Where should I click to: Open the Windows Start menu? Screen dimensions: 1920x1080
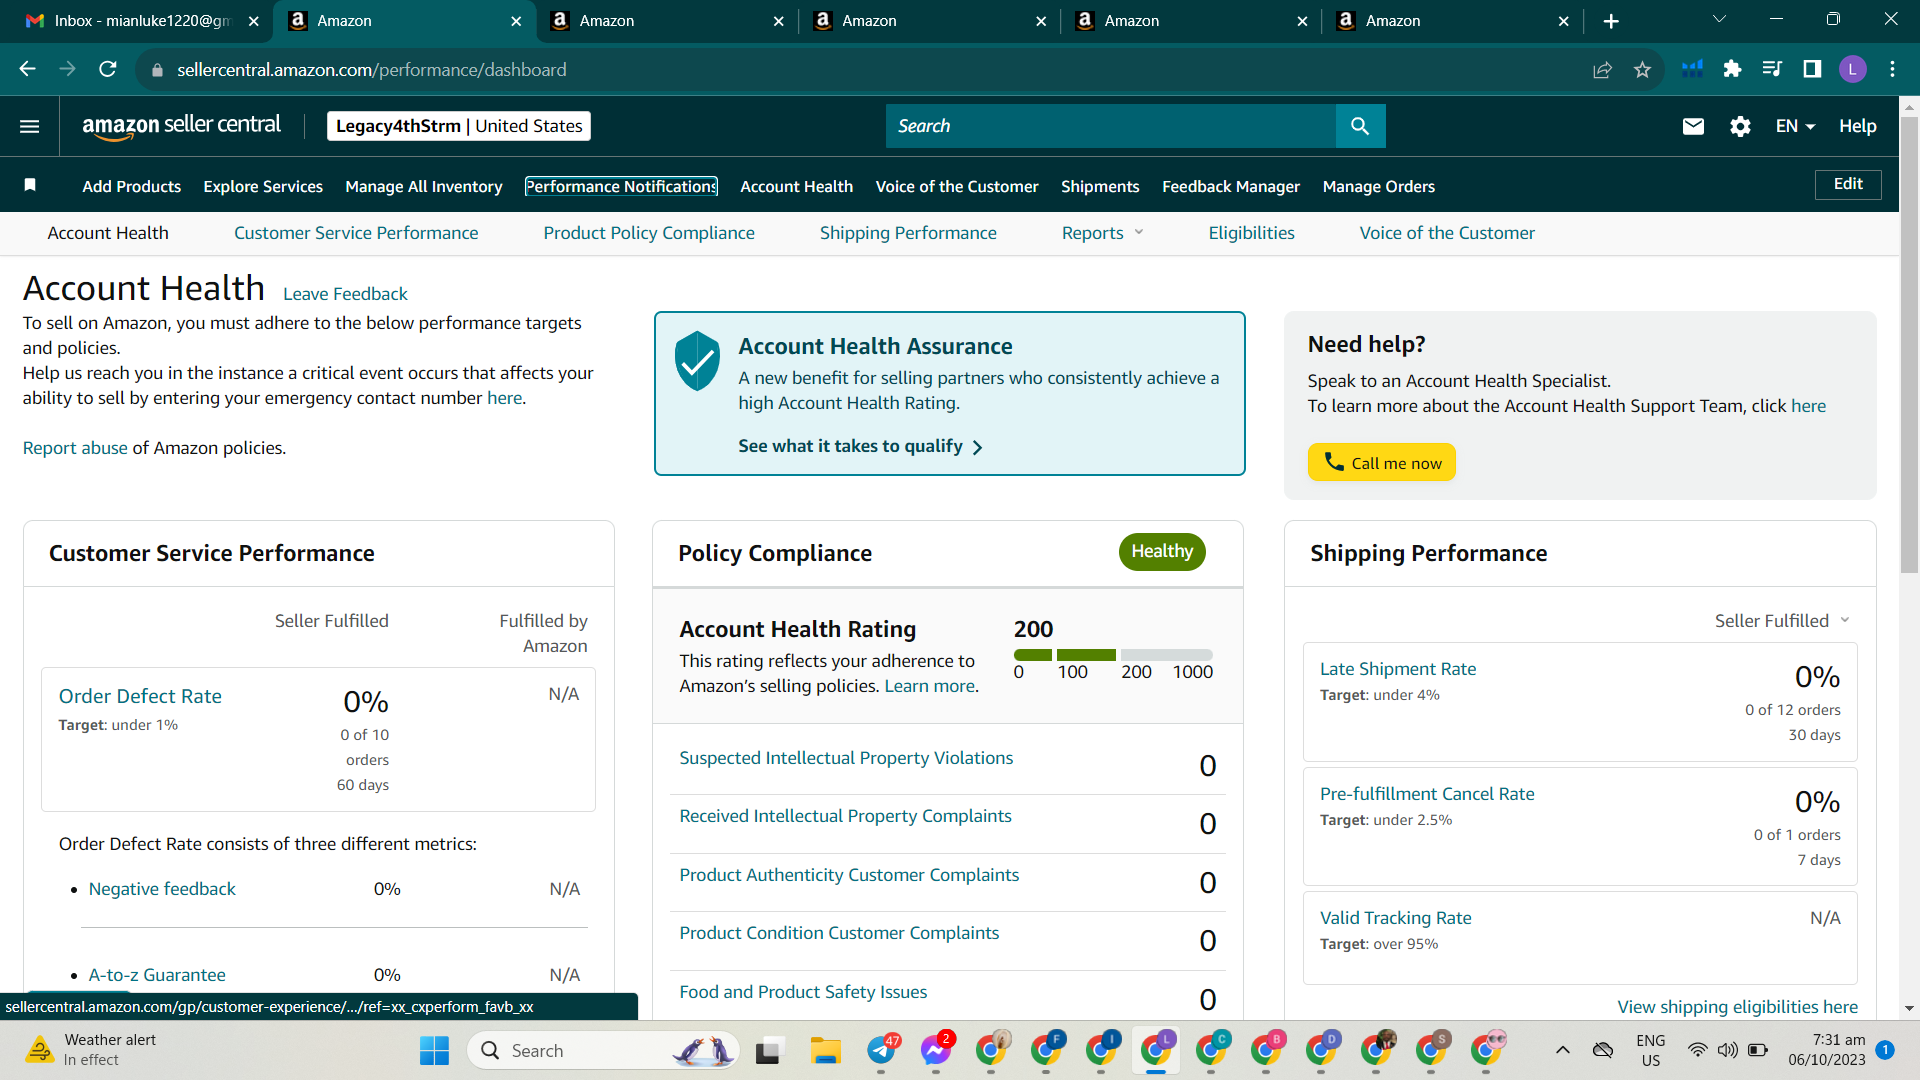(434, 1050)
